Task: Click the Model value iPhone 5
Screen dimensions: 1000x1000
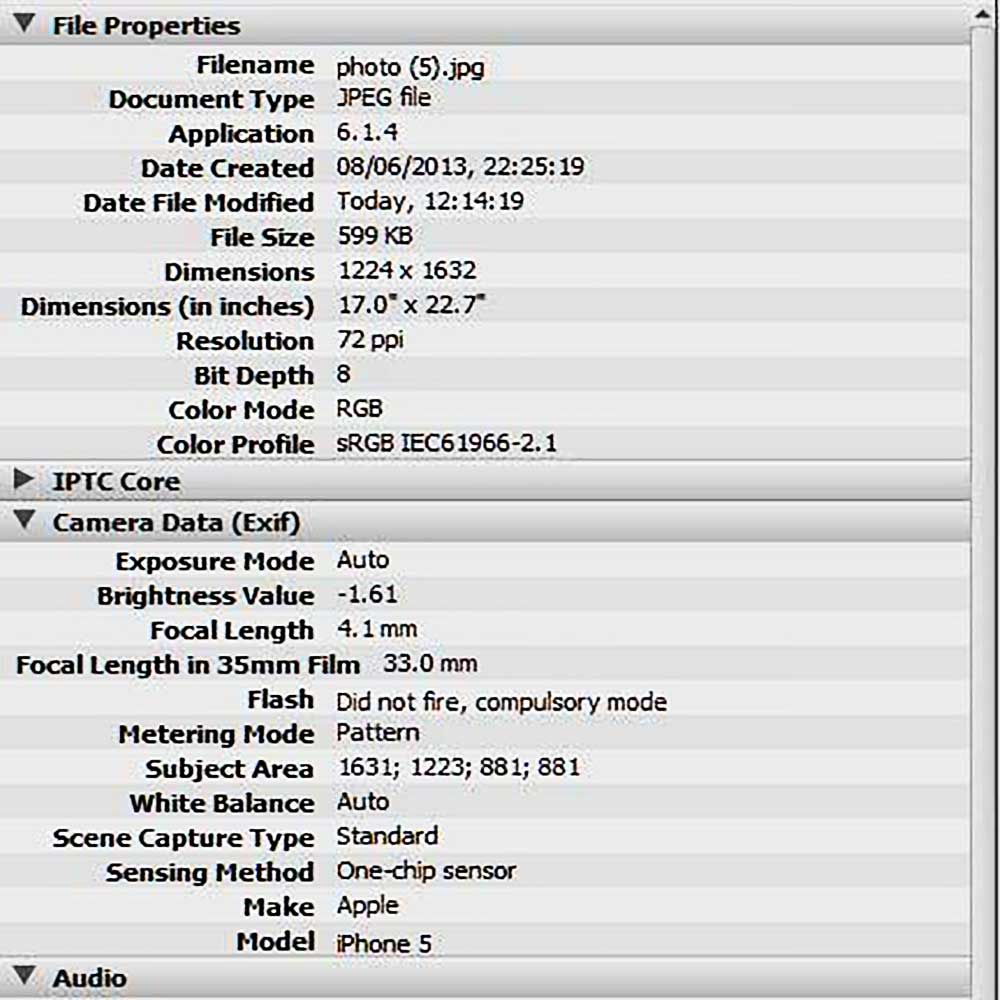Action: point(384,943)
